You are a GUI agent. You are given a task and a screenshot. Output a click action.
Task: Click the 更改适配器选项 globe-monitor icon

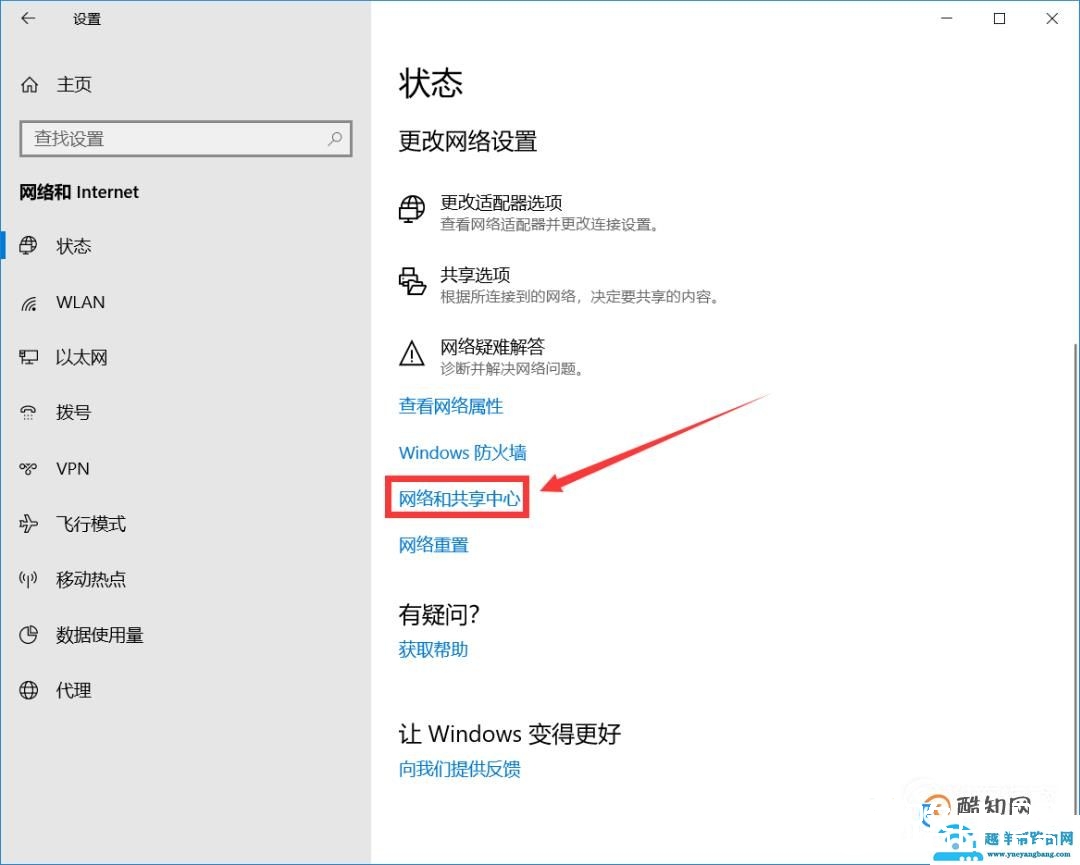click(x=412, y=209)
